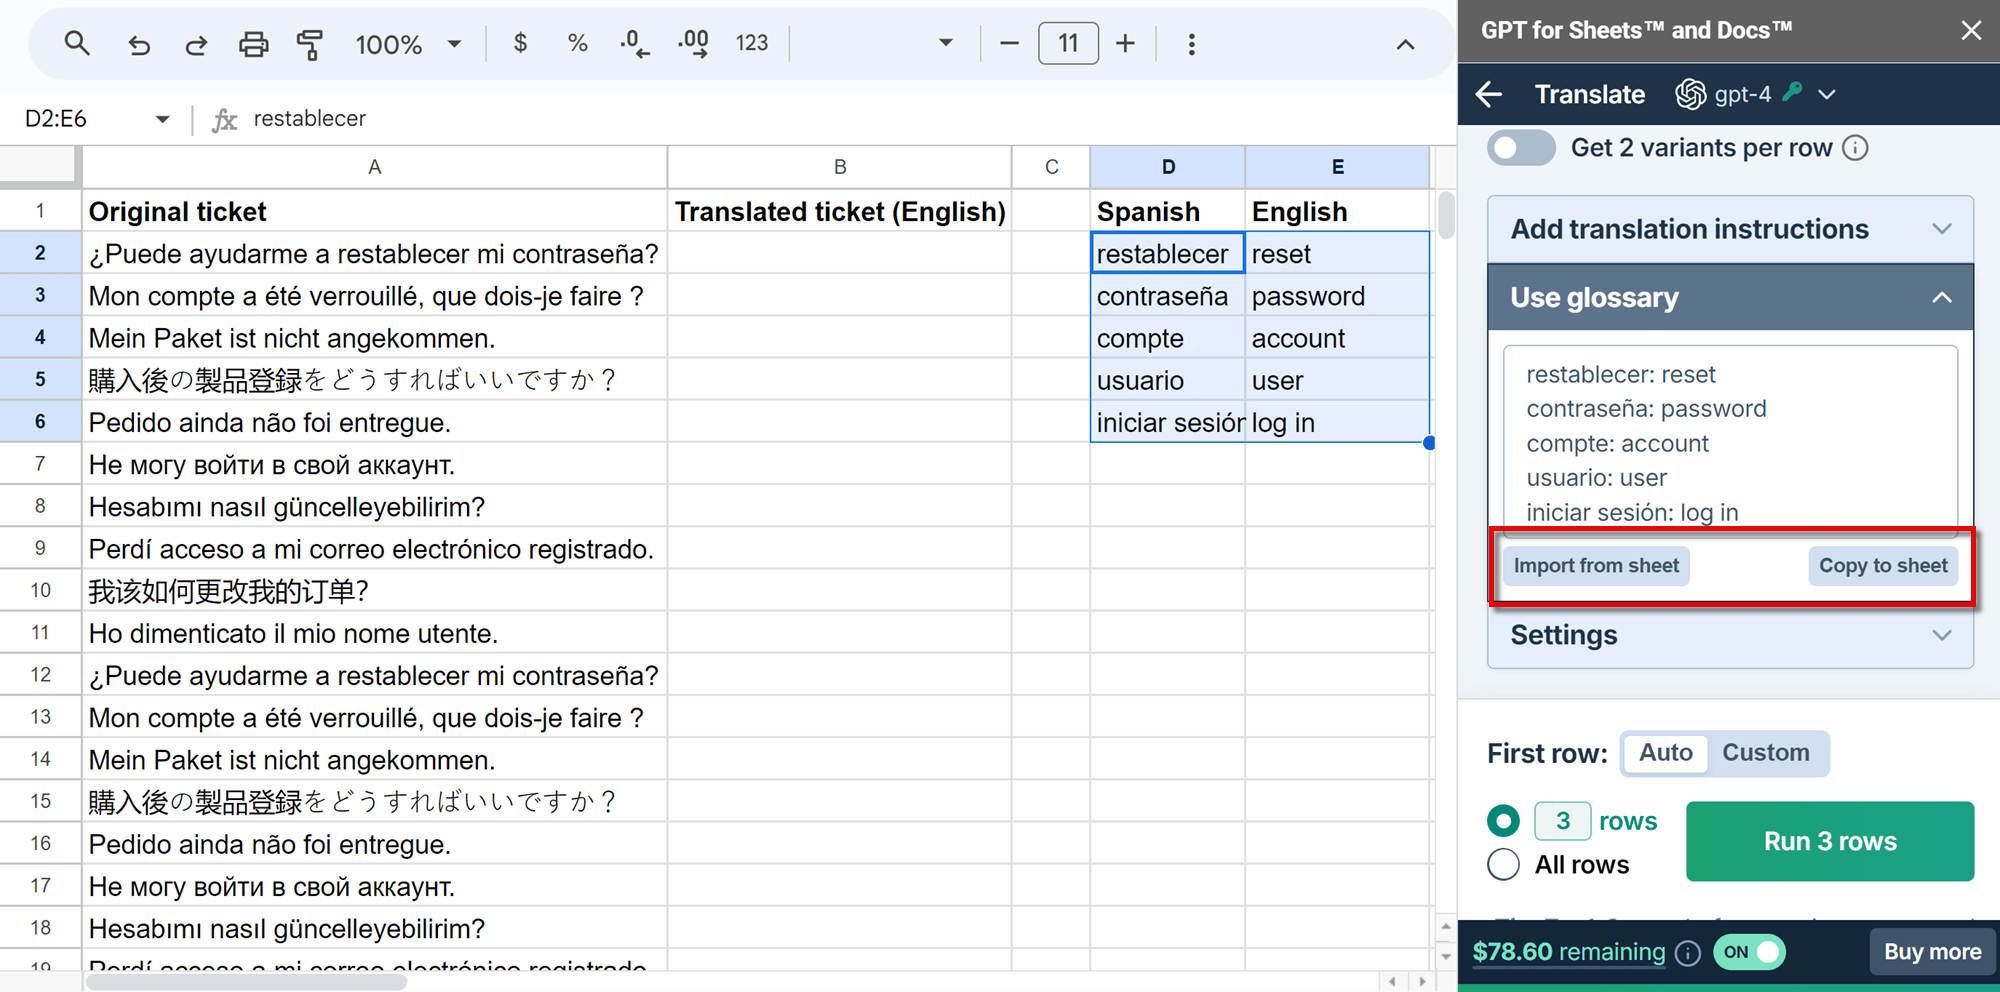The width and height of the screenshot is (2000, 992).
Task: Select the paint format roller icon
Action: [x=310, y=44]
